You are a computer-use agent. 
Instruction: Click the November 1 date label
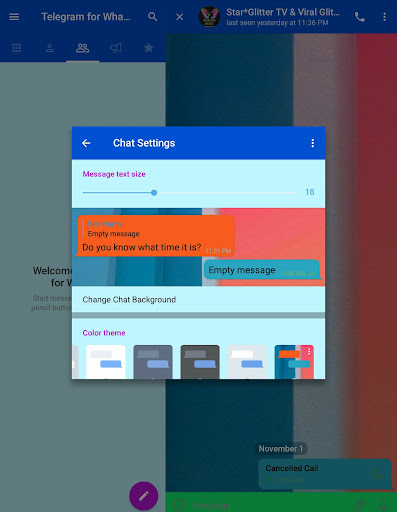click(281, 449)
